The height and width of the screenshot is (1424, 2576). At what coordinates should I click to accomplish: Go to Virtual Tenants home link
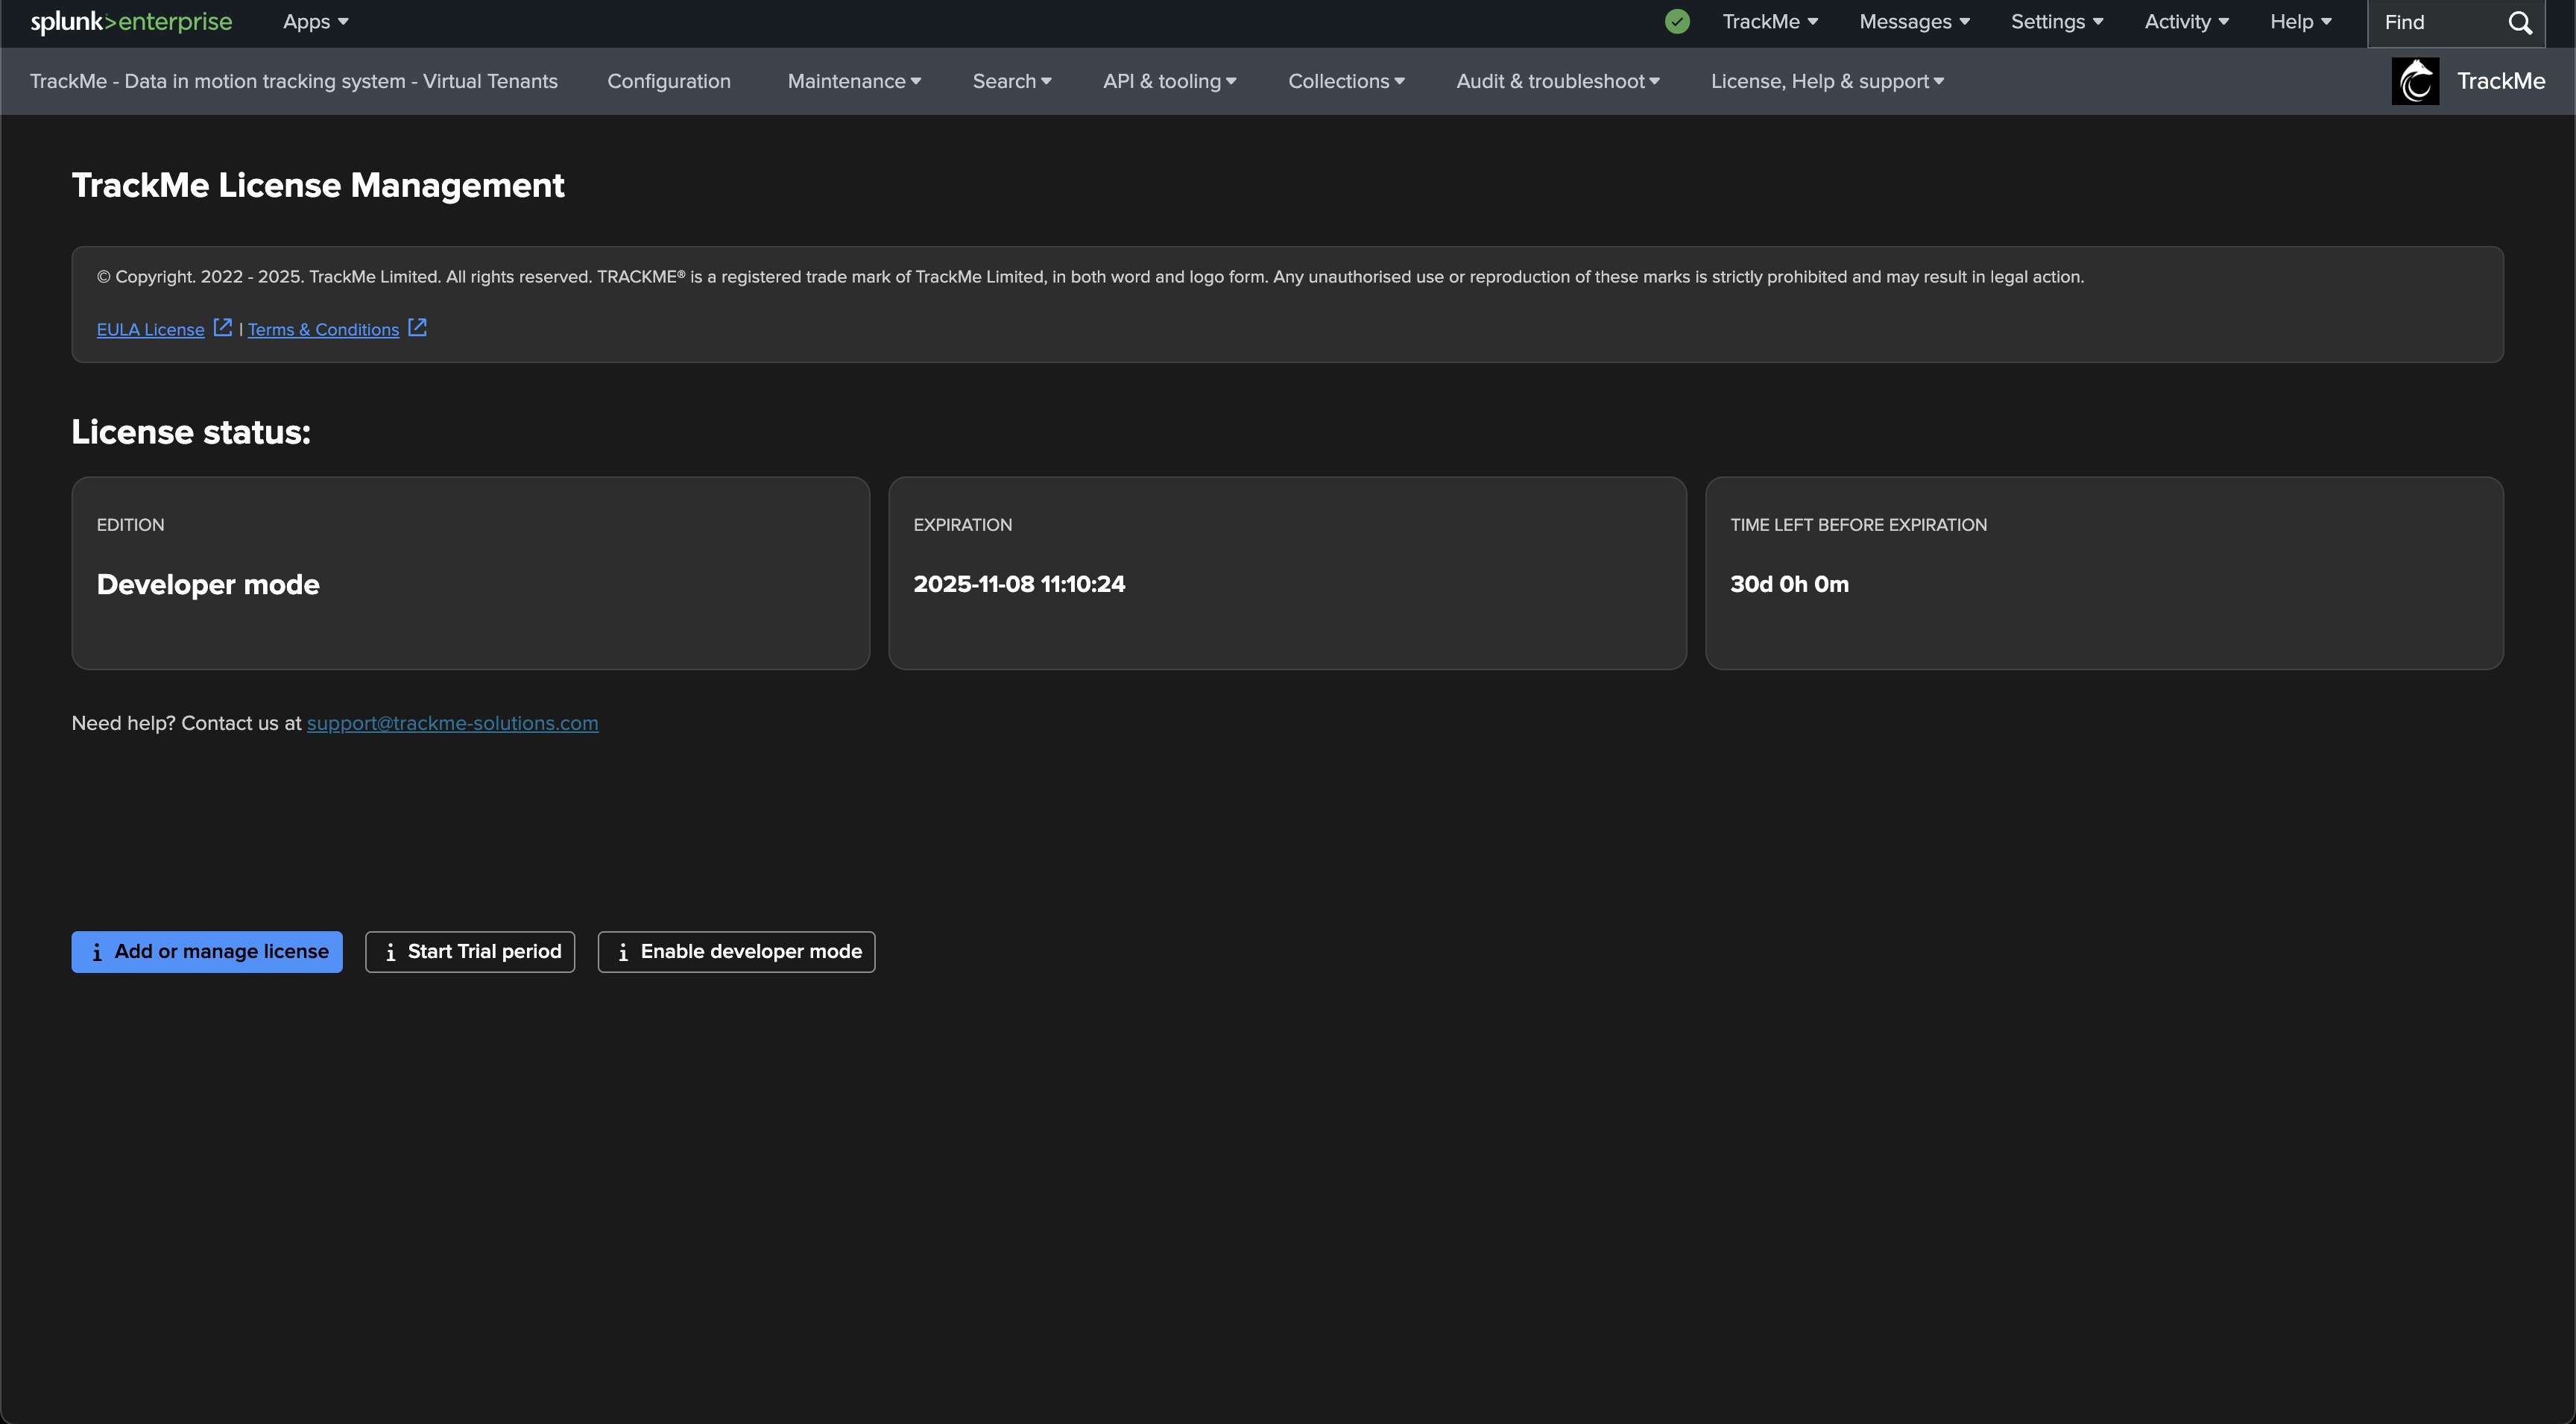294,81
